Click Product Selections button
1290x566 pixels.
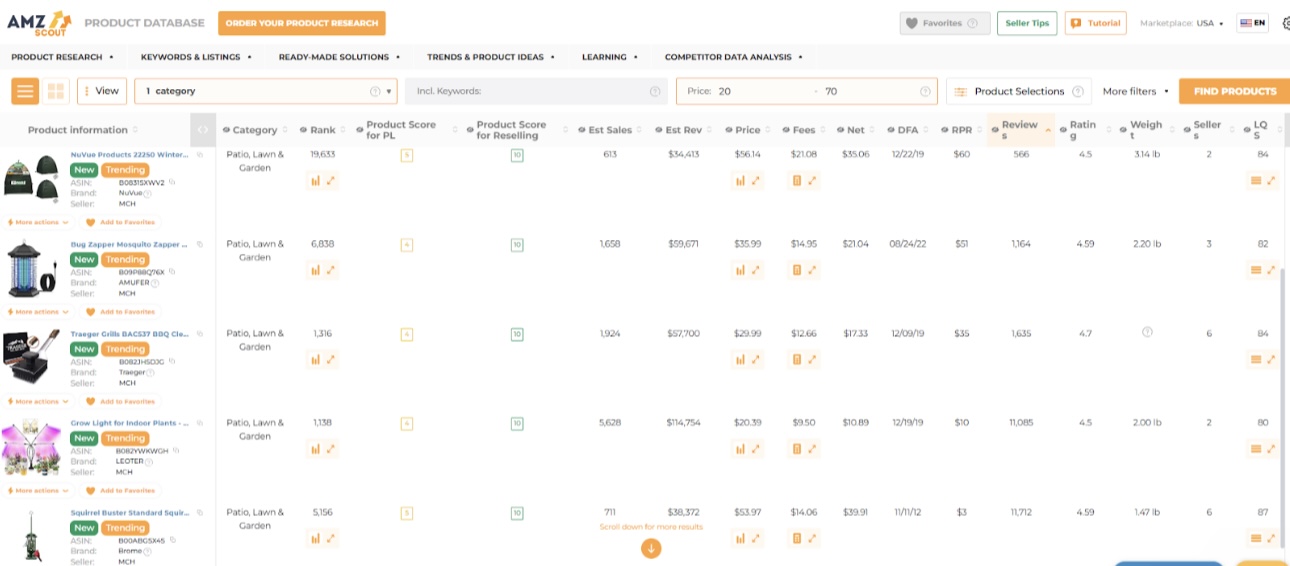point(1019,91)
